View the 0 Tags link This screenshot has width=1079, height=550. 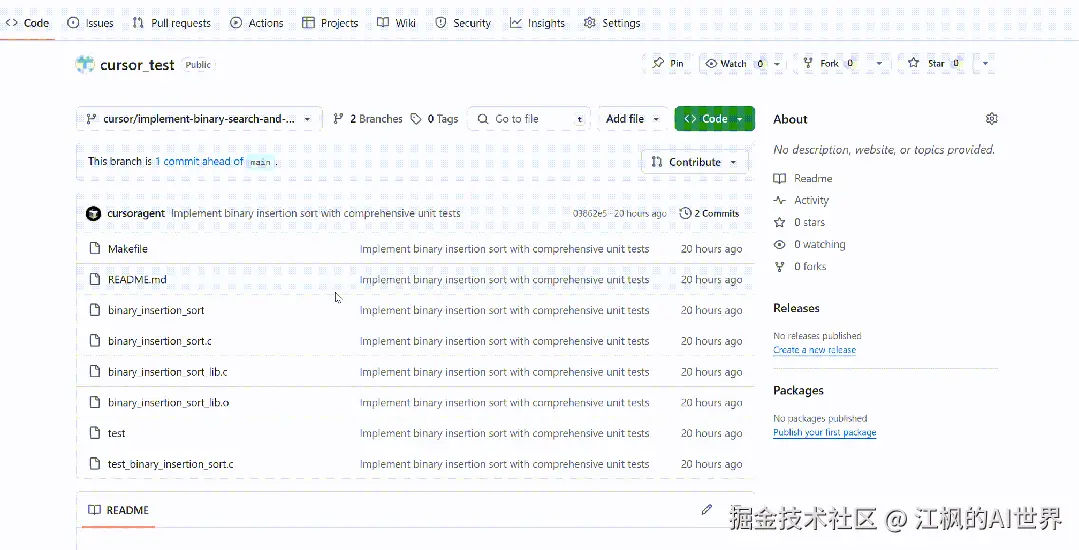click(434, 119)
